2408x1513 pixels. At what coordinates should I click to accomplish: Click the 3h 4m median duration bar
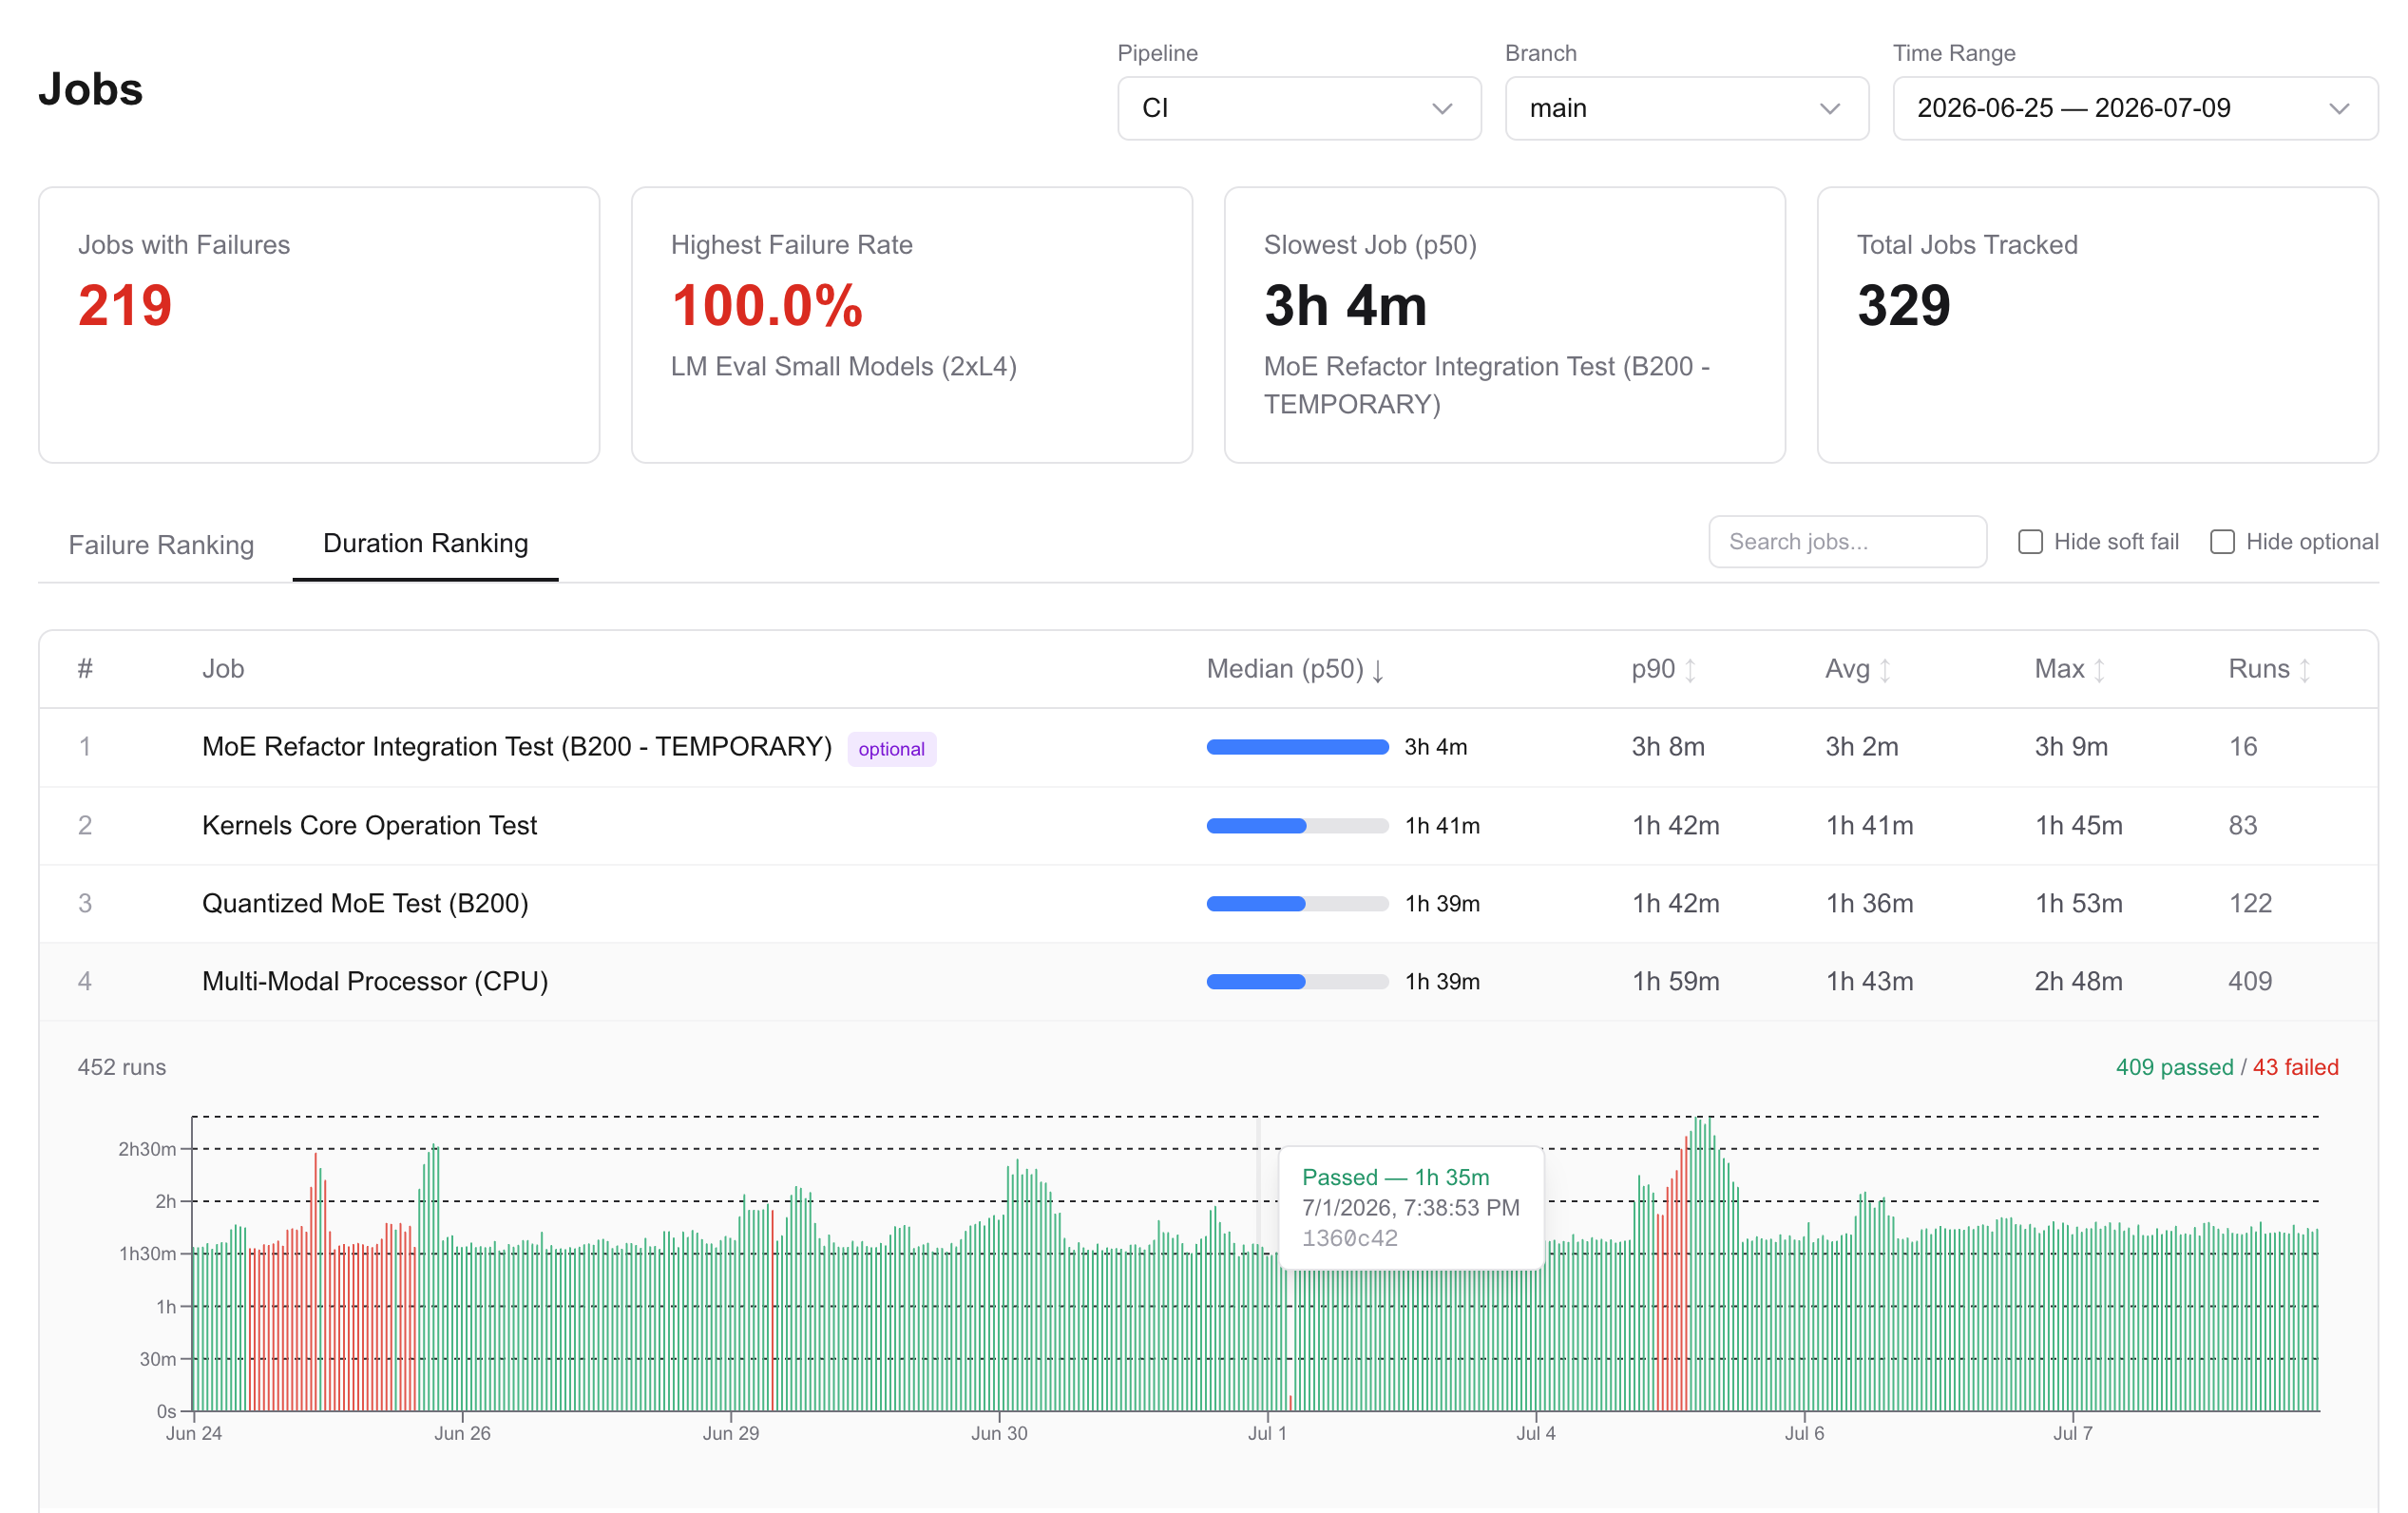(1297, 747)
